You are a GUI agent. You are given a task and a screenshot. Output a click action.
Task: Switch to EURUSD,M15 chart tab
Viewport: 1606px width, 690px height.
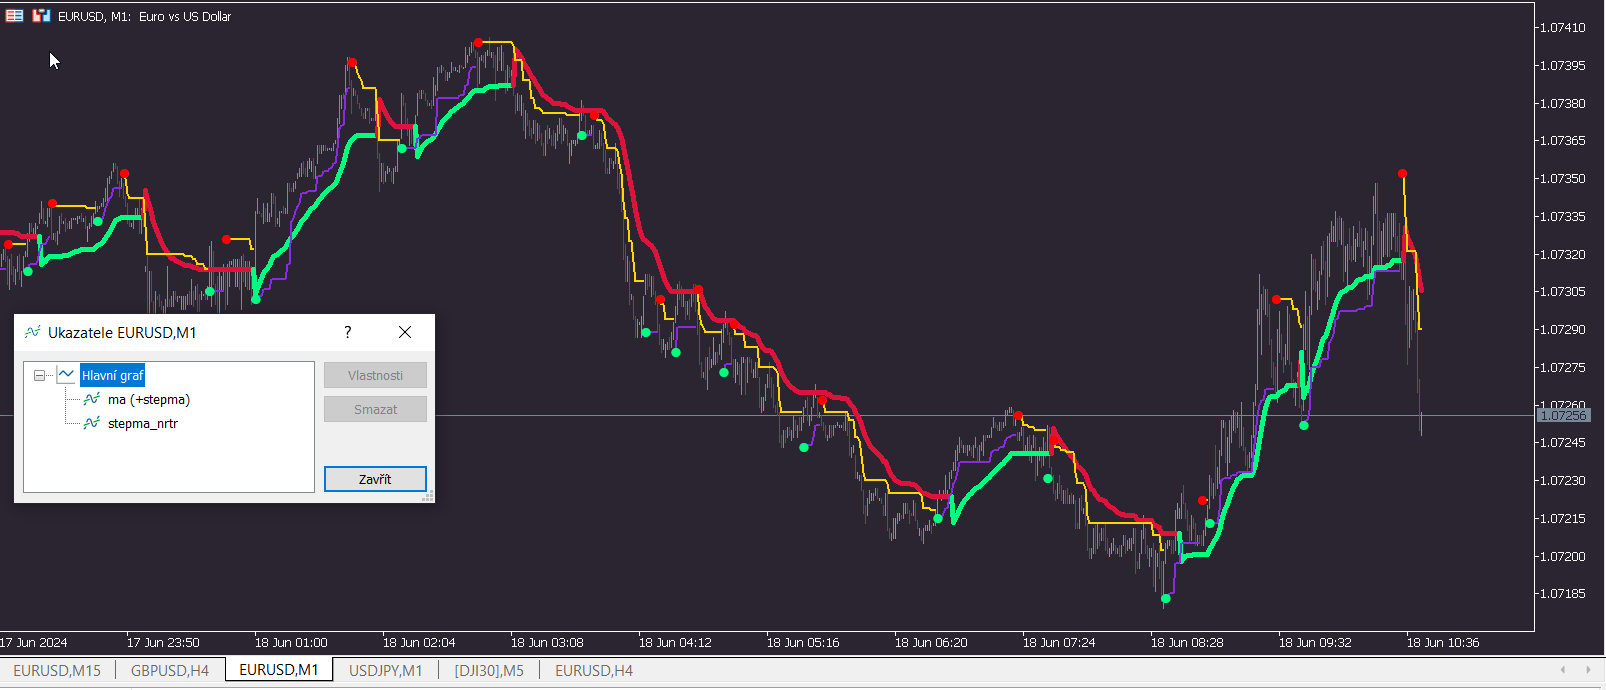pos(57,670)
